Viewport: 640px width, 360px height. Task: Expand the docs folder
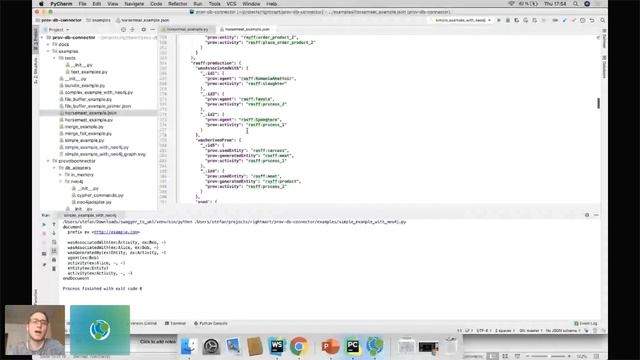(x=49, y=44)
